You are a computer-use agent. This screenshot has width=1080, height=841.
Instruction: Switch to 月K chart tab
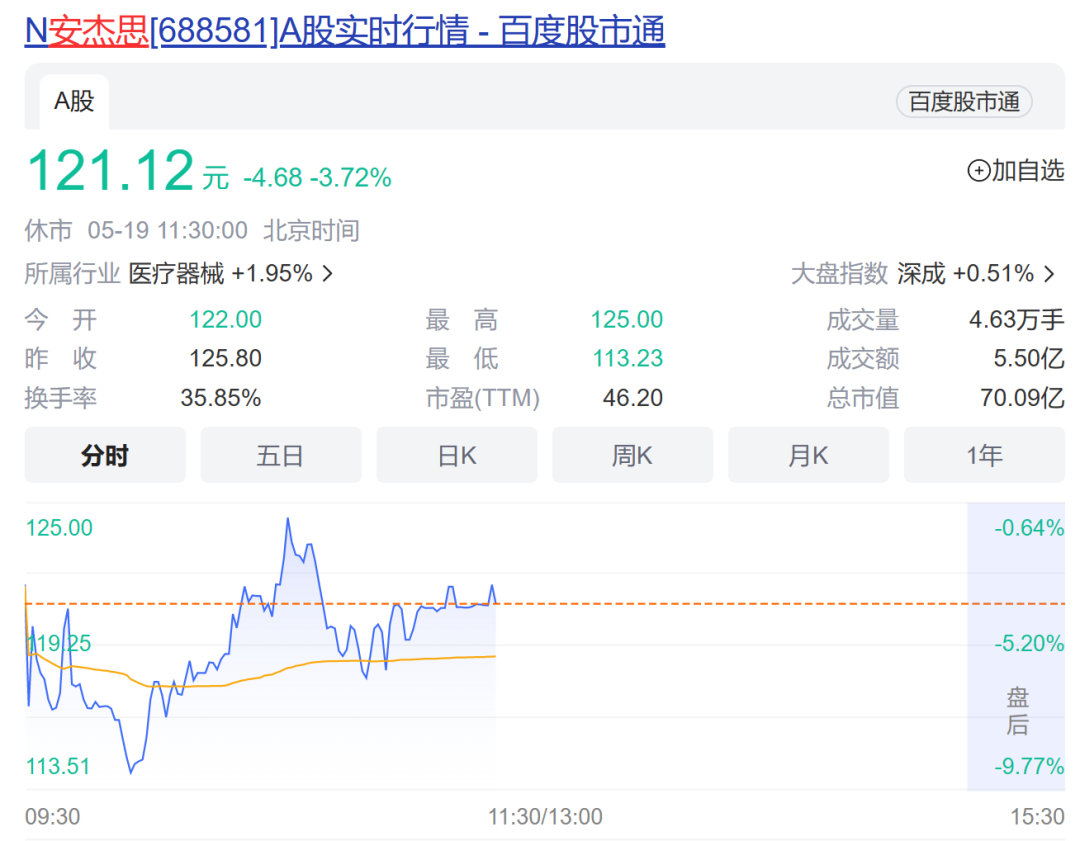pyautogui.click(x=809, y=455)
